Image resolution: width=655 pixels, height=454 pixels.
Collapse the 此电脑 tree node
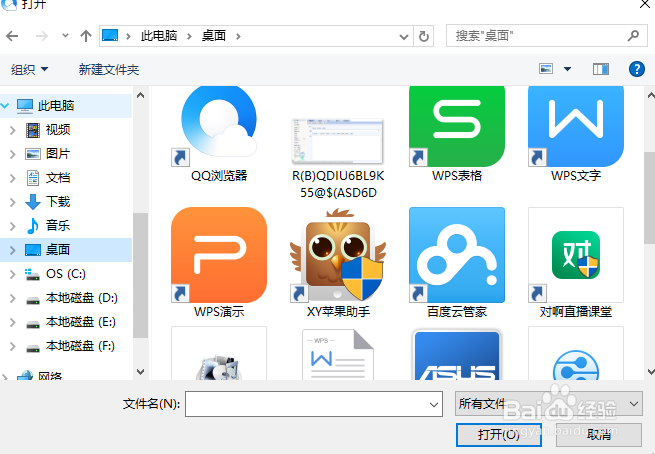(x=5, y=106)
